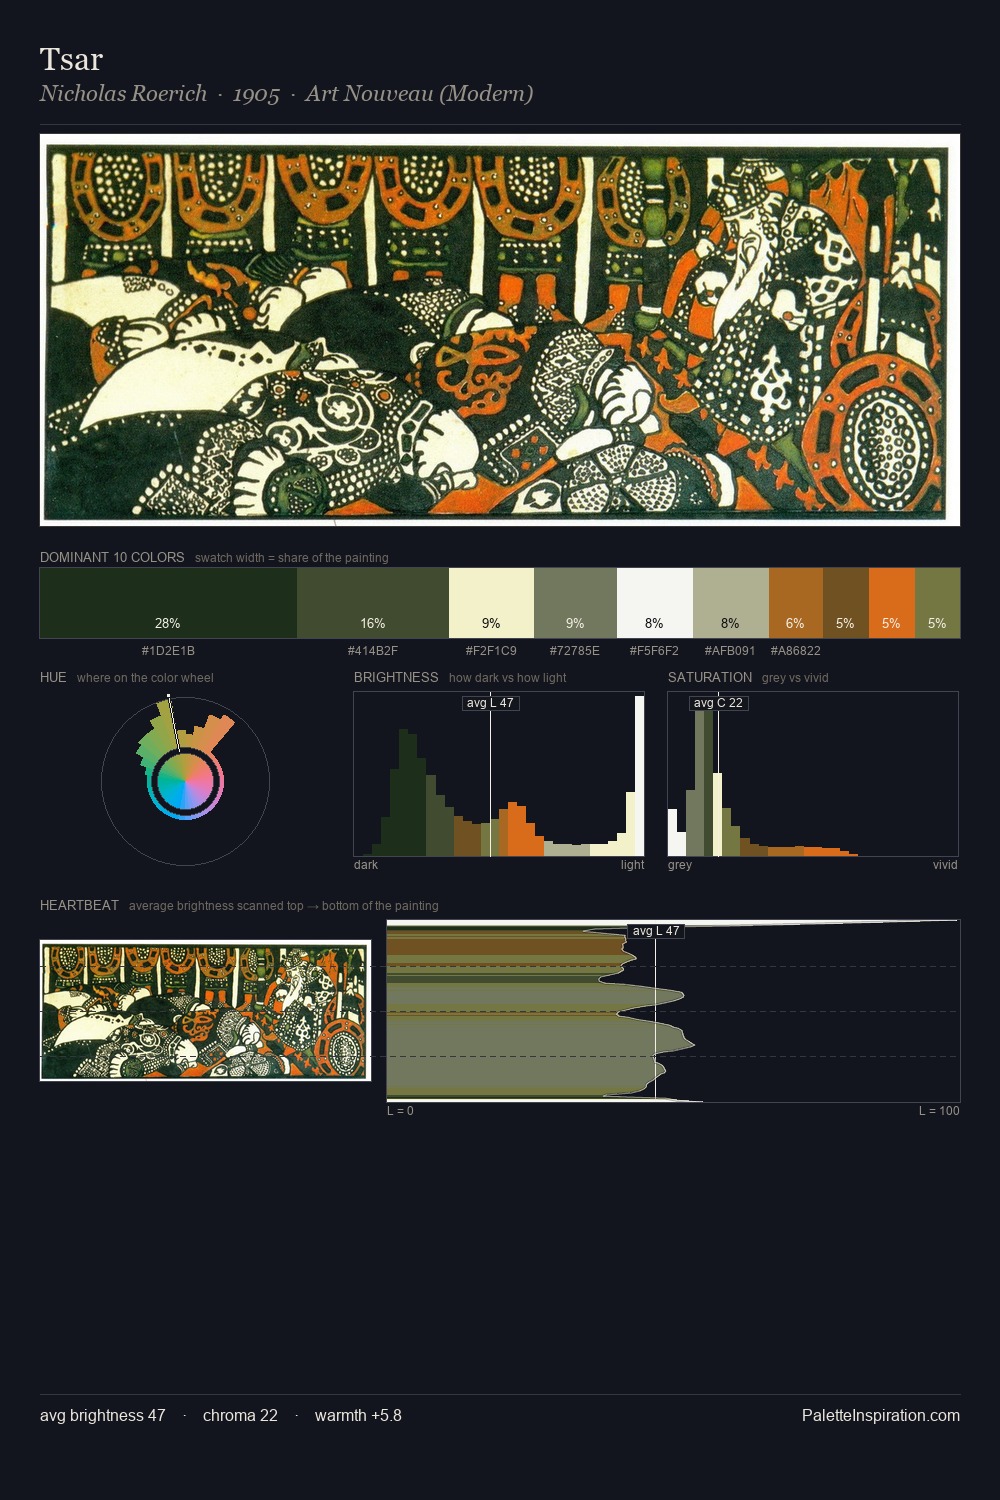Select the near-white 8% swatch
The height and width of the screenshot is (1500, 1000).
(655, 603)
